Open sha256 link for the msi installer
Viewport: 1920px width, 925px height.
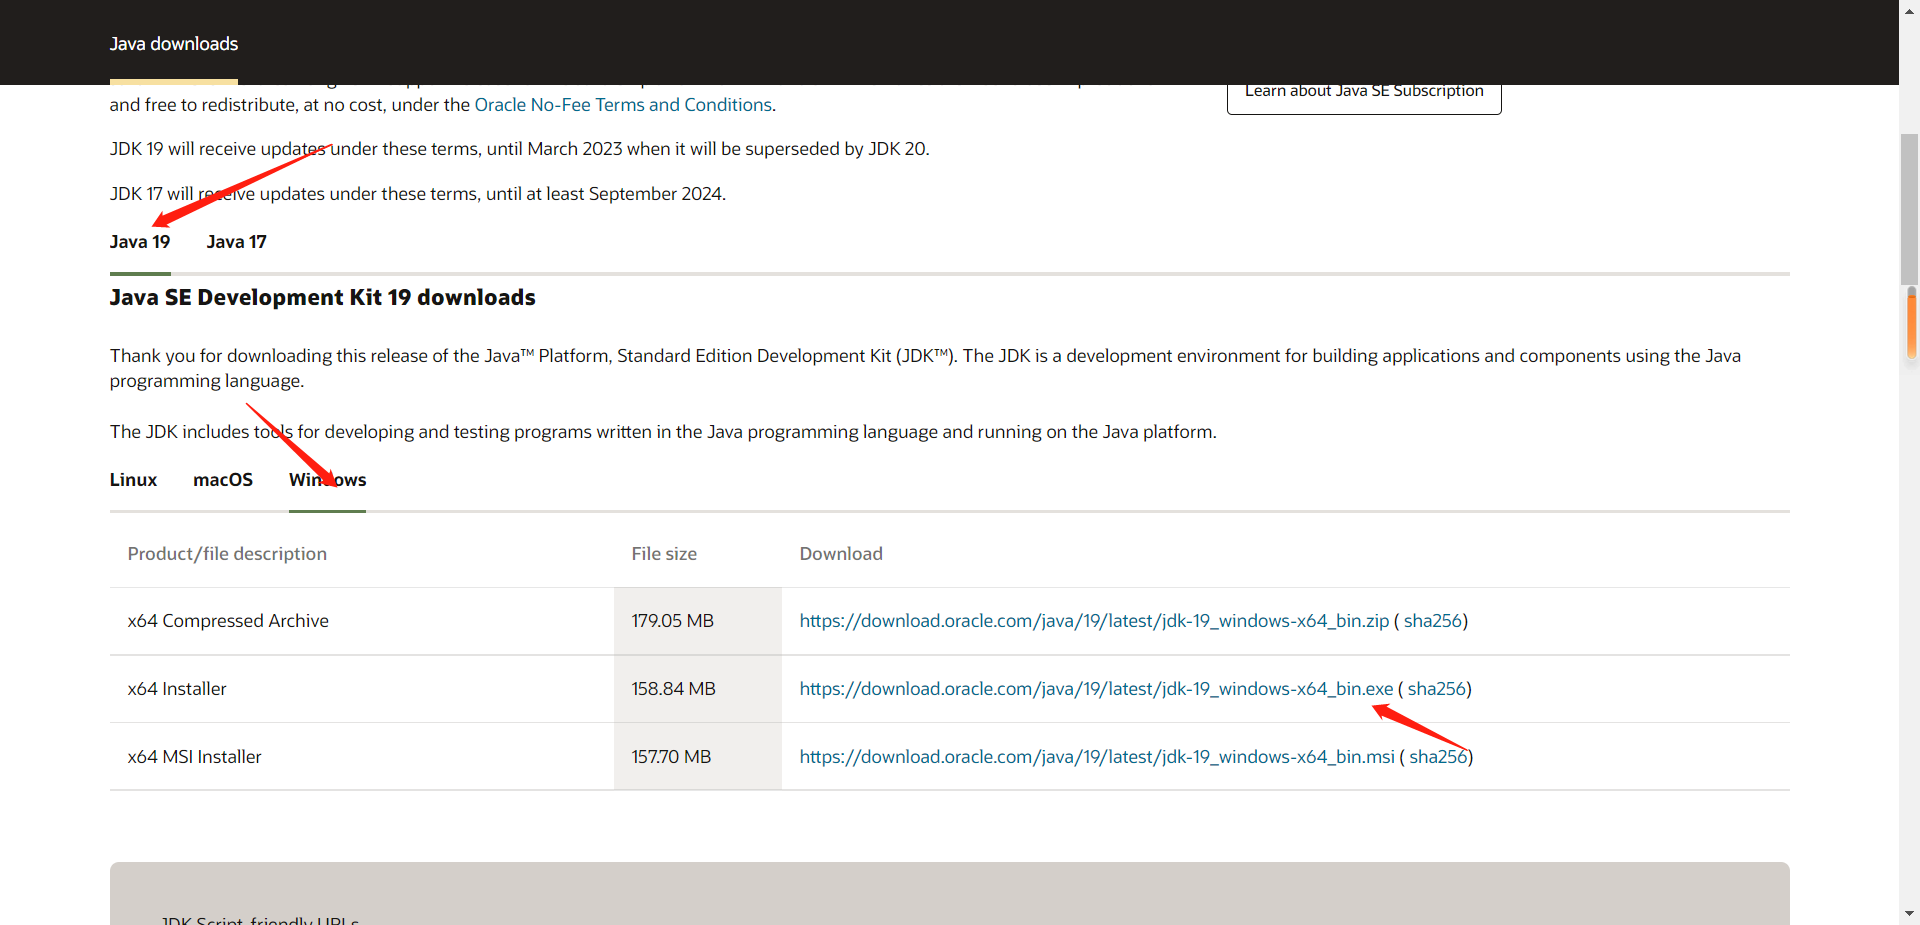pyautogui.click(x=1439, y=757)
